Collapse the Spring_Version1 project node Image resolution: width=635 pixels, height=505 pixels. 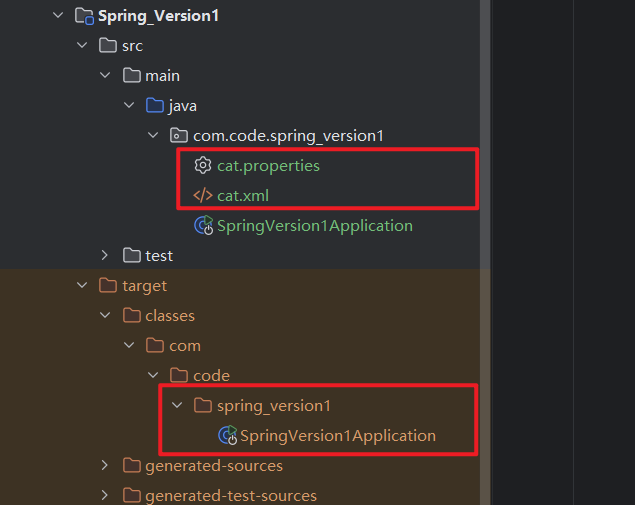[58, 15]
